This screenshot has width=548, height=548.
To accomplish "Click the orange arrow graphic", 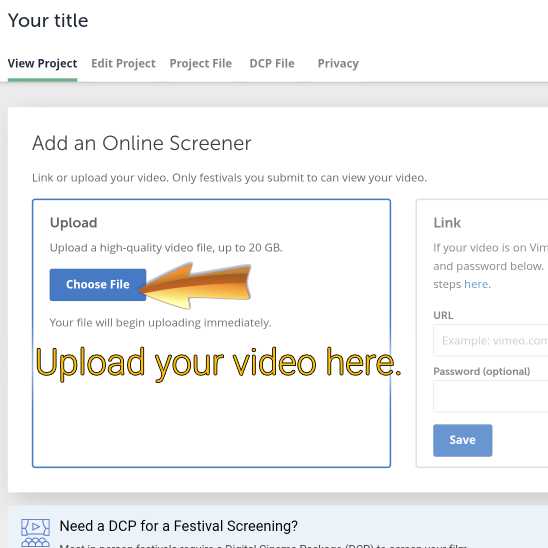I will coord(196,286).
